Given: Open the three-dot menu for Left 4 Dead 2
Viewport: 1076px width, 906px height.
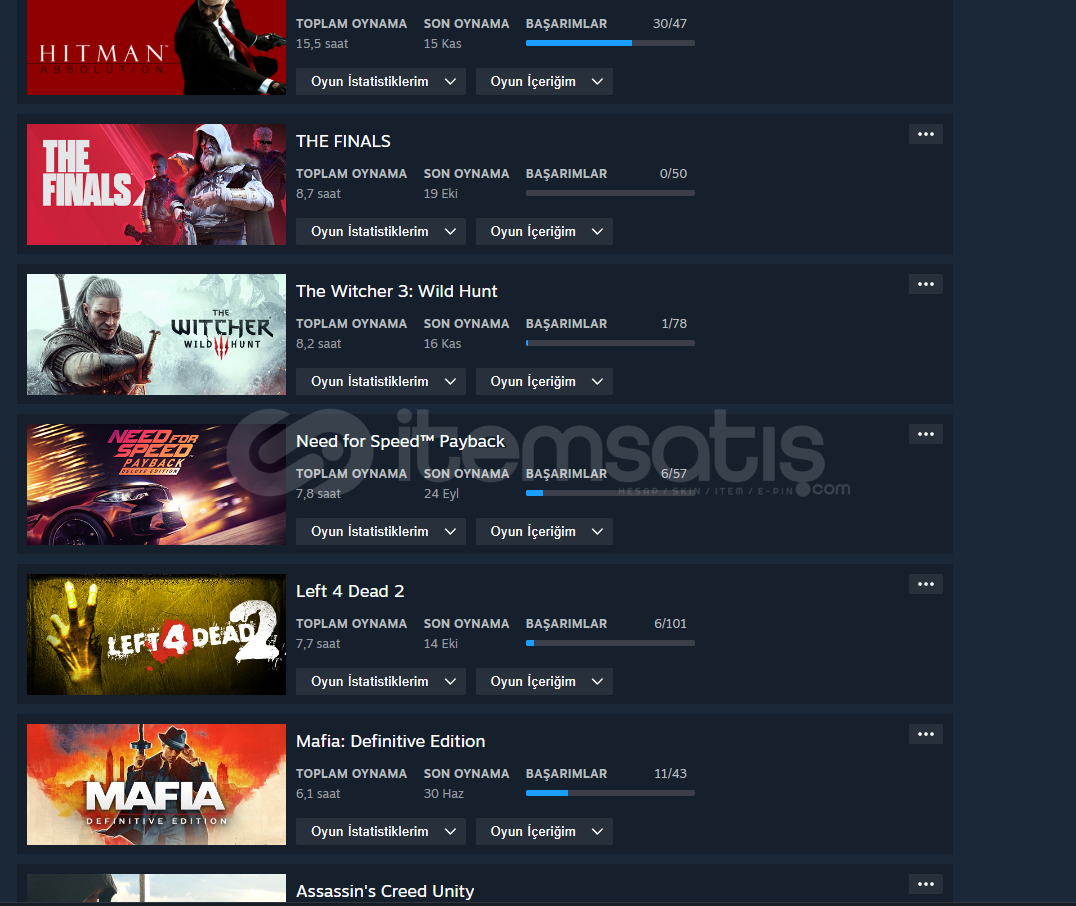Looking at the screenshot, I should 925,584.
